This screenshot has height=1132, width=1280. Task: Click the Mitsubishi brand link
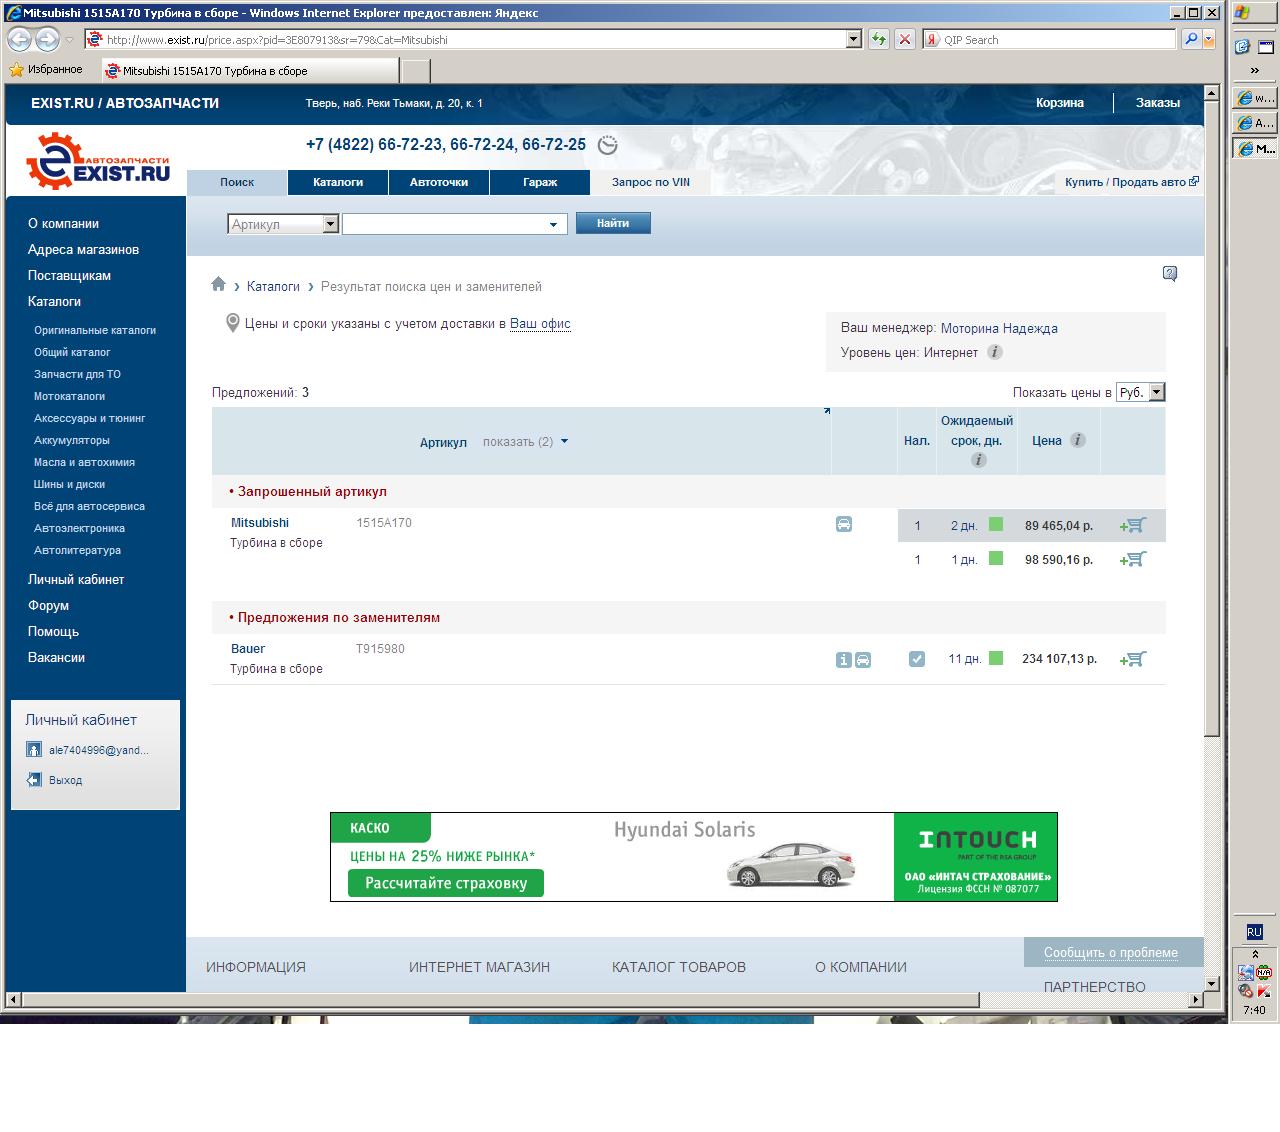click(x=260, y=523)
